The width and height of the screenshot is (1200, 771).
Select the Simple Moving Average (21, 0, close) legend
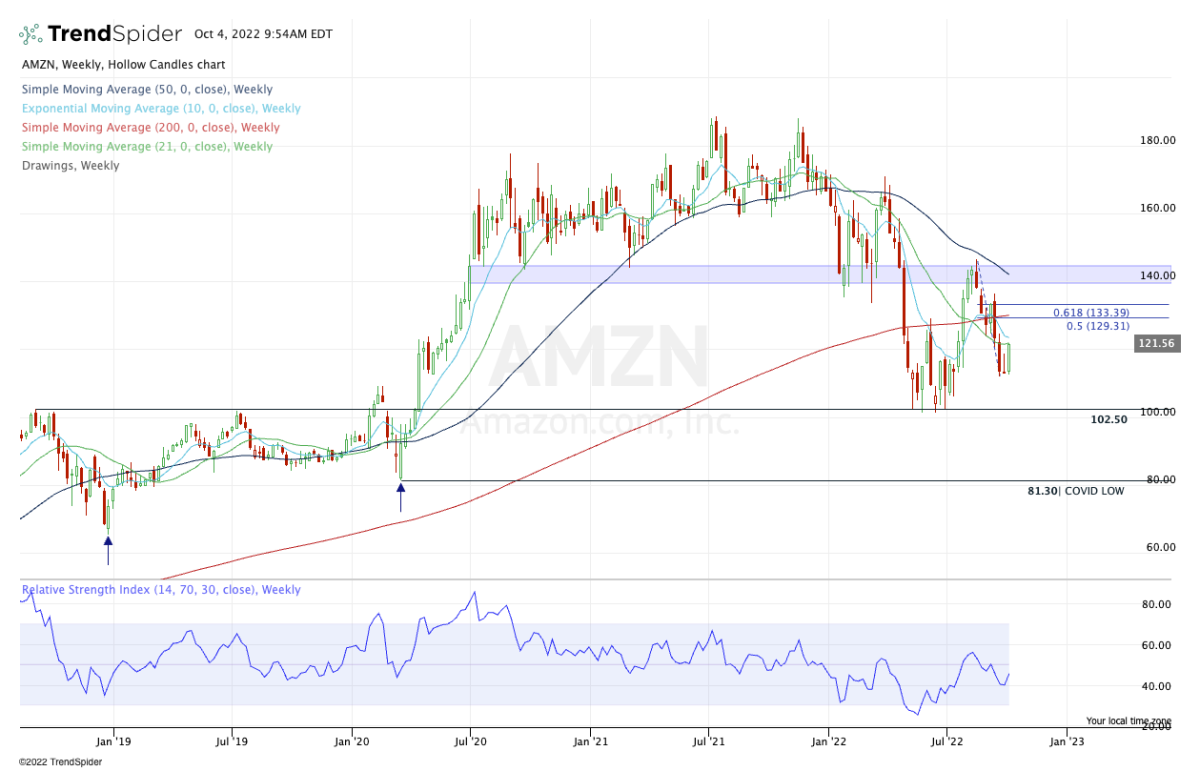point(146,147)
